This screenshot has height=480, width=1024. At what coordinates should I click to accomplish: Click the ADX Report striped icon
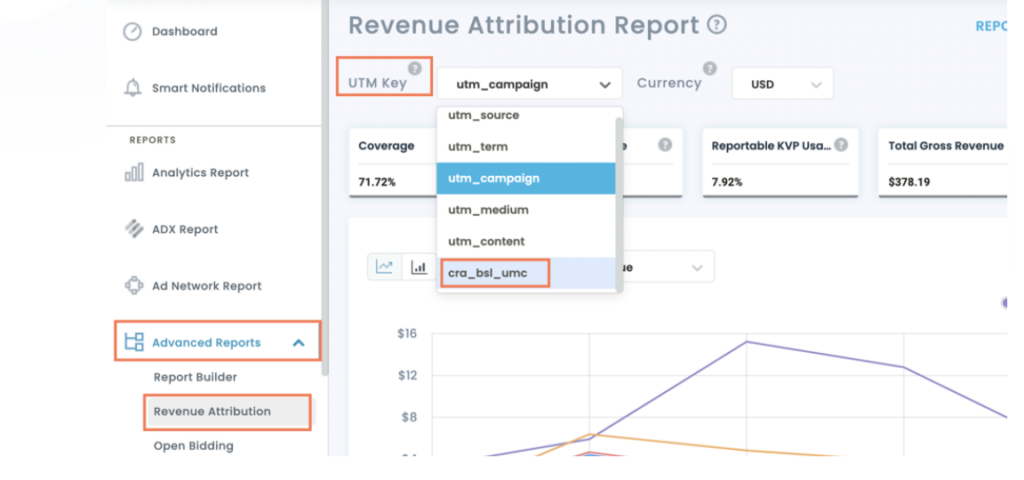click(133, 229)
